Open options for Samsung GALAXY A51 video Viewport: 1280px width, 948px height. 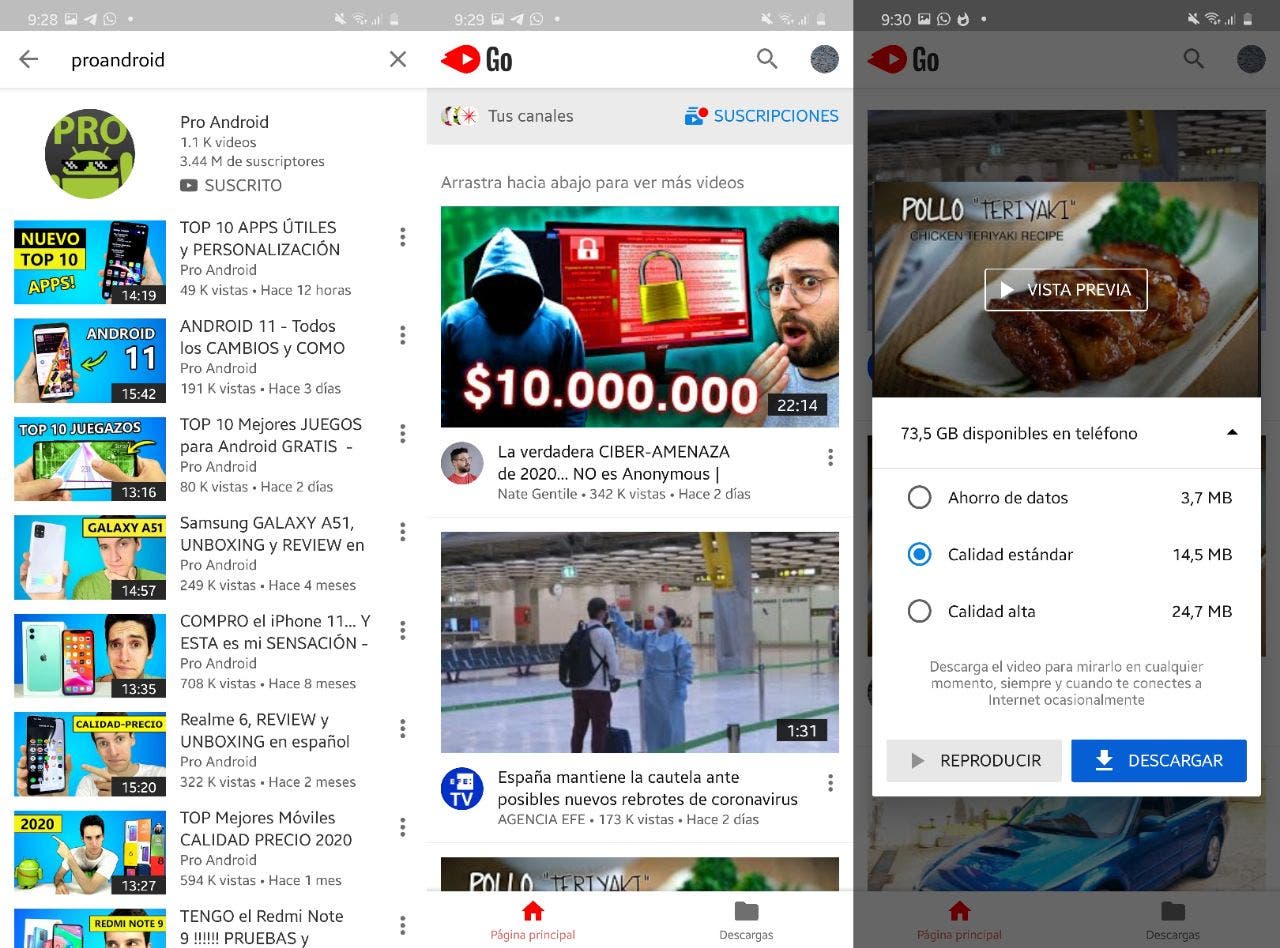(403, 532)
